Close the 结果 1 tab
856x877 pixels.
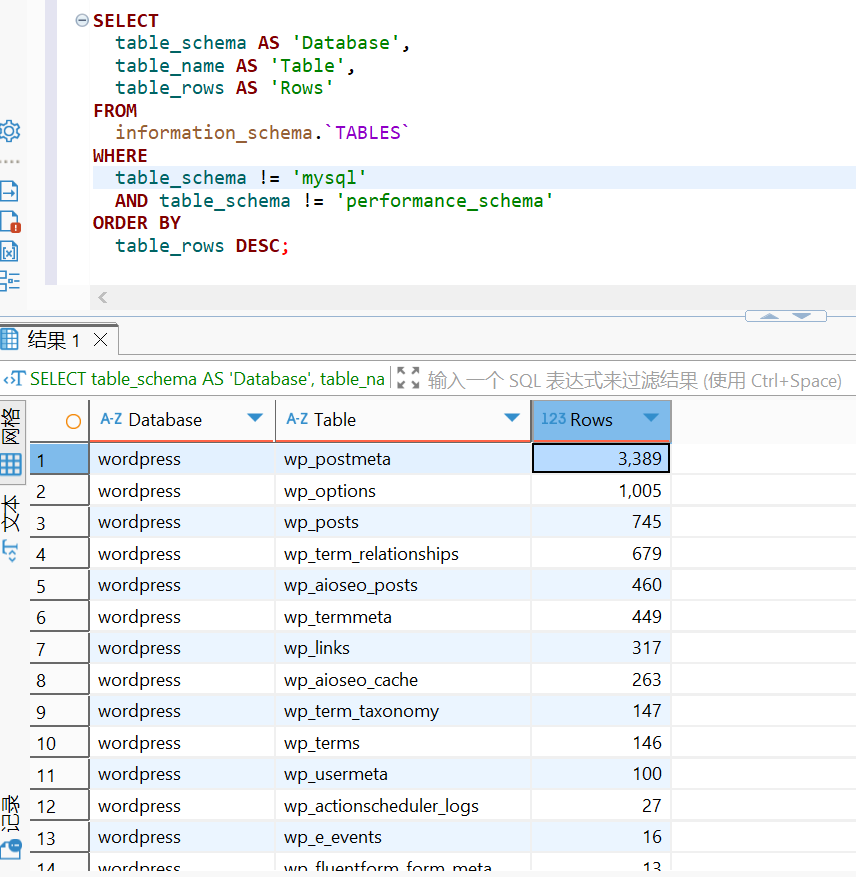[x=100, y=340]
